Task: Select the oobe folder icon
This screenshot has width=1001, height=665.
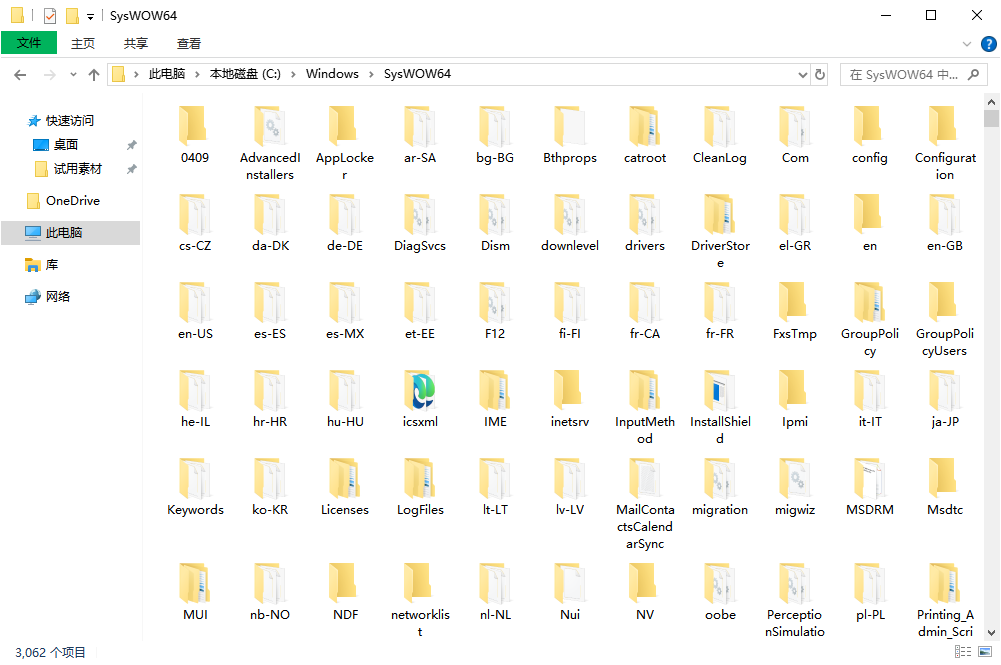Action: (x=720, y=583)
